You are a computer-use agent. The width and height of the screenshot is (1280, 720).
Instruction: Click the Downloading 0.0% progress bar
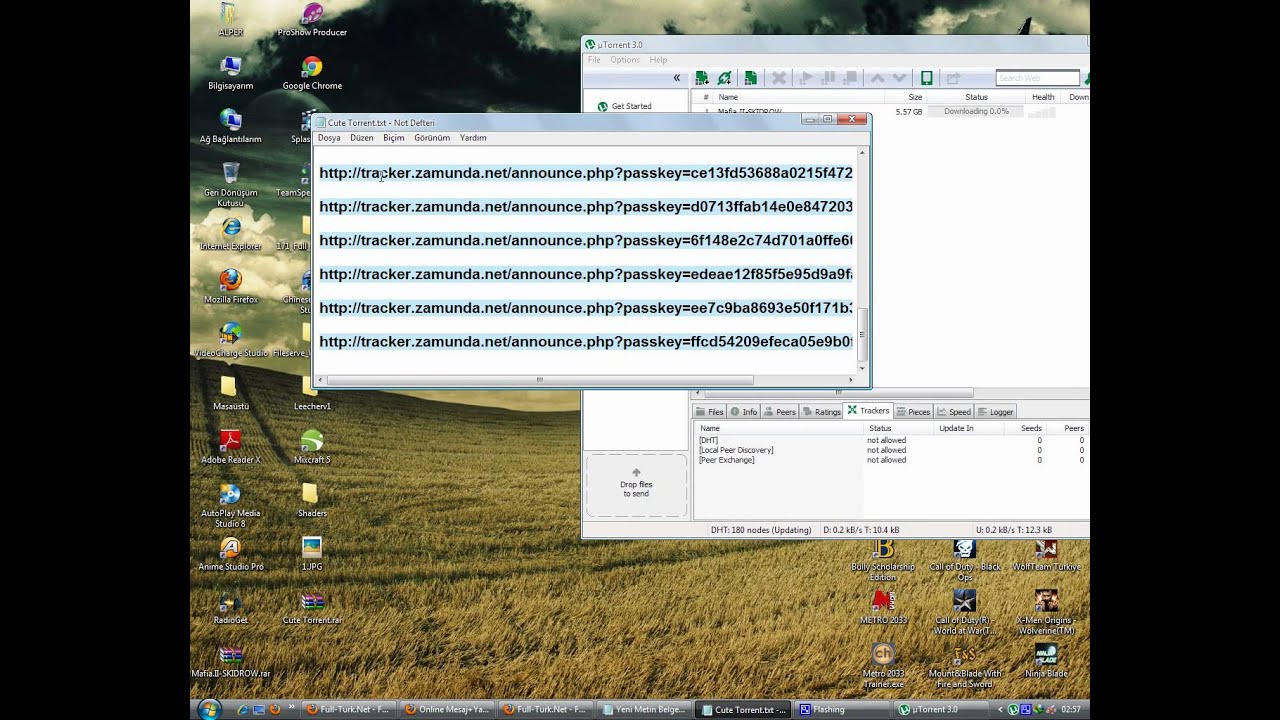tap(976, 112)
